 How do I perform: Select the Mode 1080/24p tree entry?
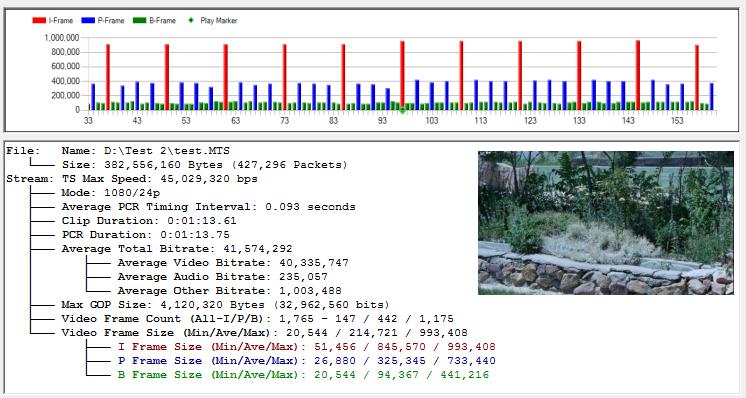(x=110, y=193)
